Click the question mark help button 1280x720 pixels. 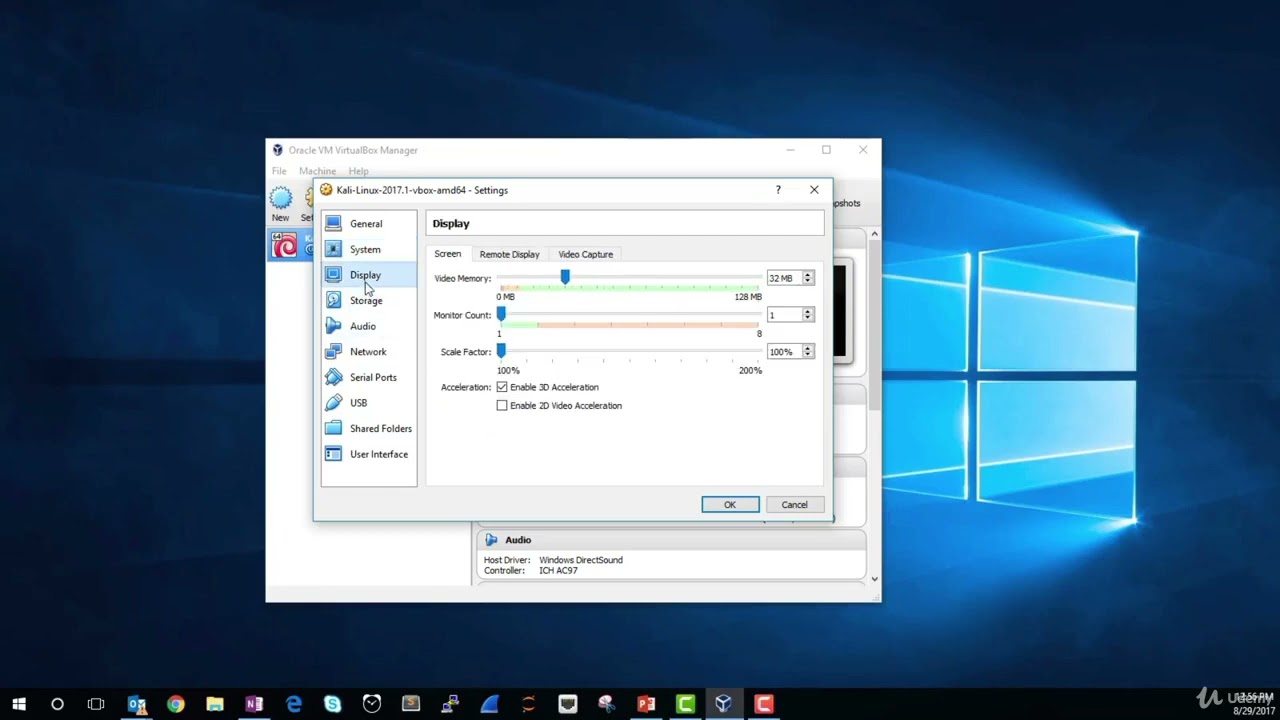tap(778, 190)
